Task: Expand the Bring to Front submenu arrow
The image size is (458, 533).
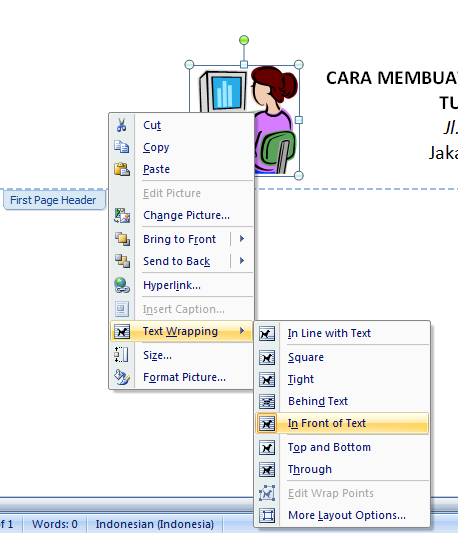Action: click(242, 239)
